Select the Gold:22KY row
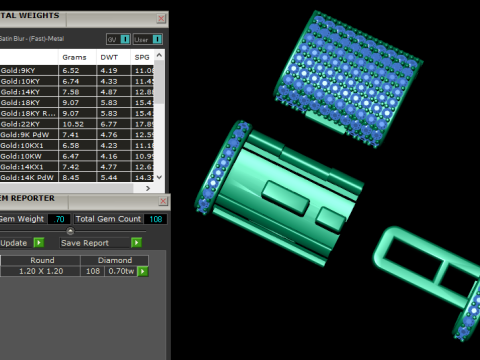 pos(77,124)
